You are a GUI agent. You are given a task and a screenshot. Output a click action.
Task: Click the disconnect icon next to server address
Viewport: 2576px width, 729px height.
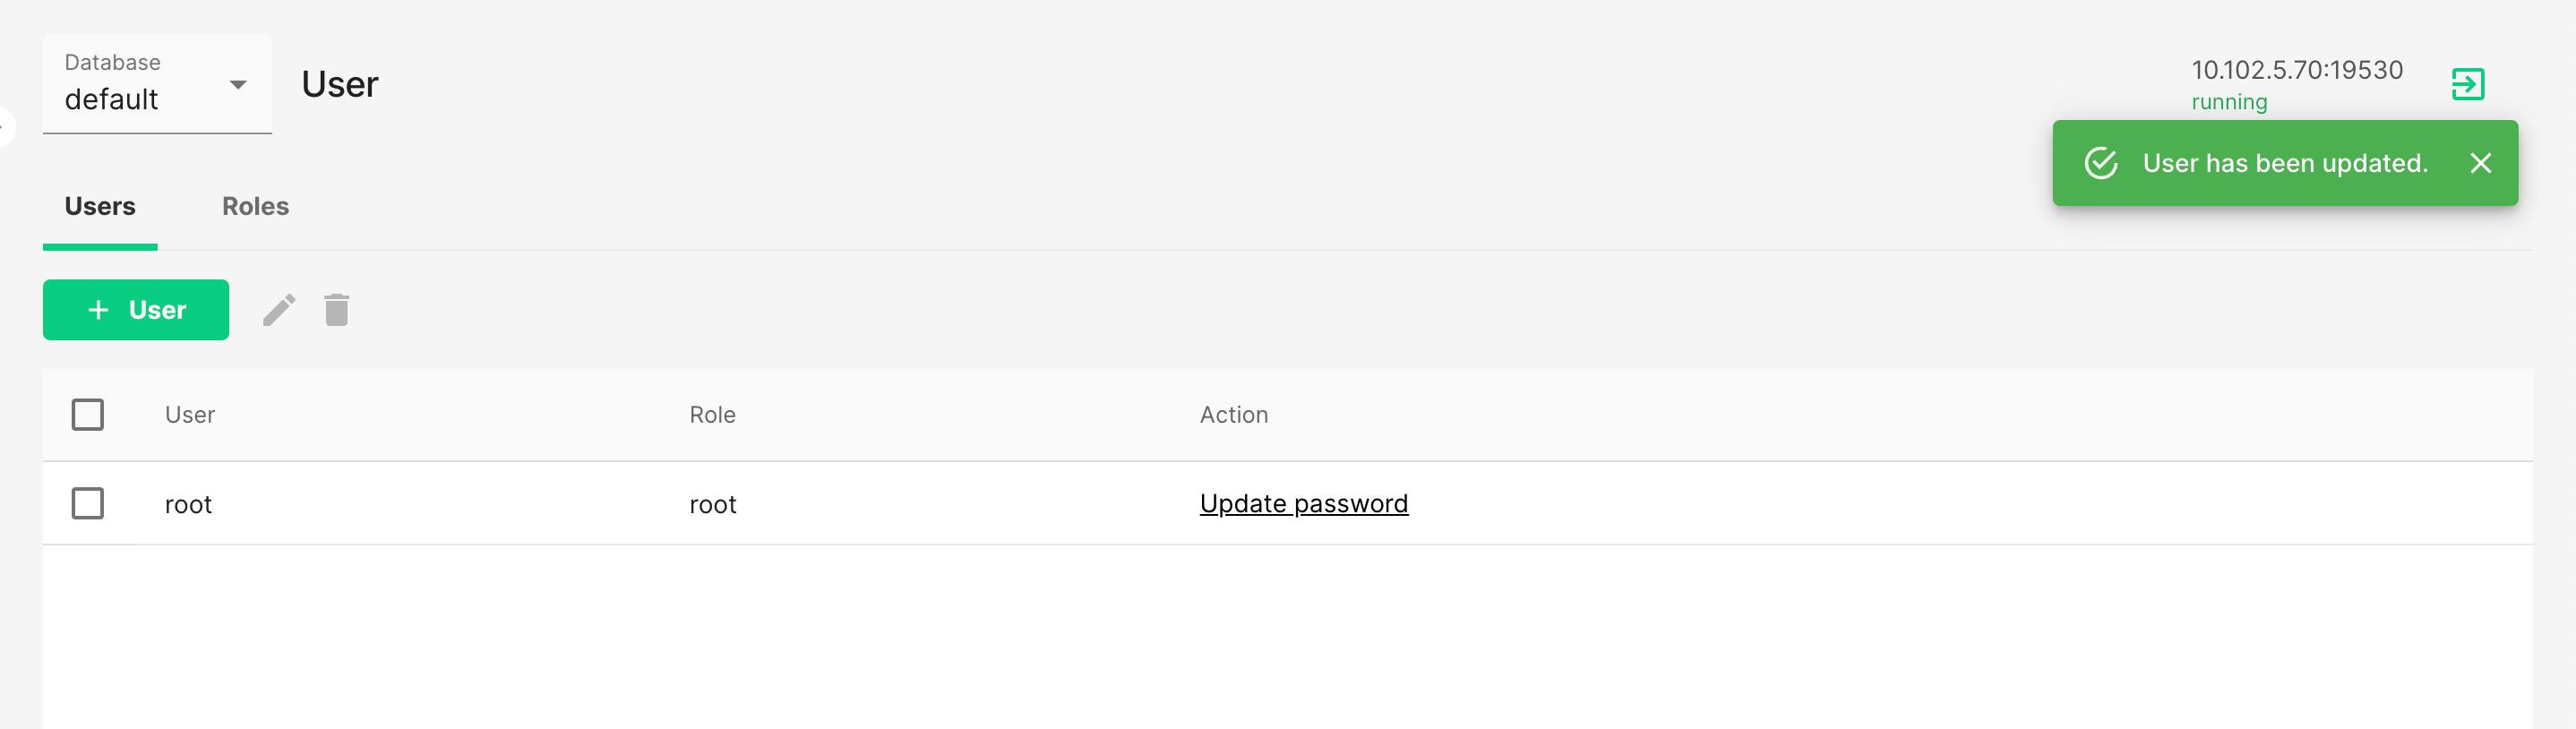2469,84
